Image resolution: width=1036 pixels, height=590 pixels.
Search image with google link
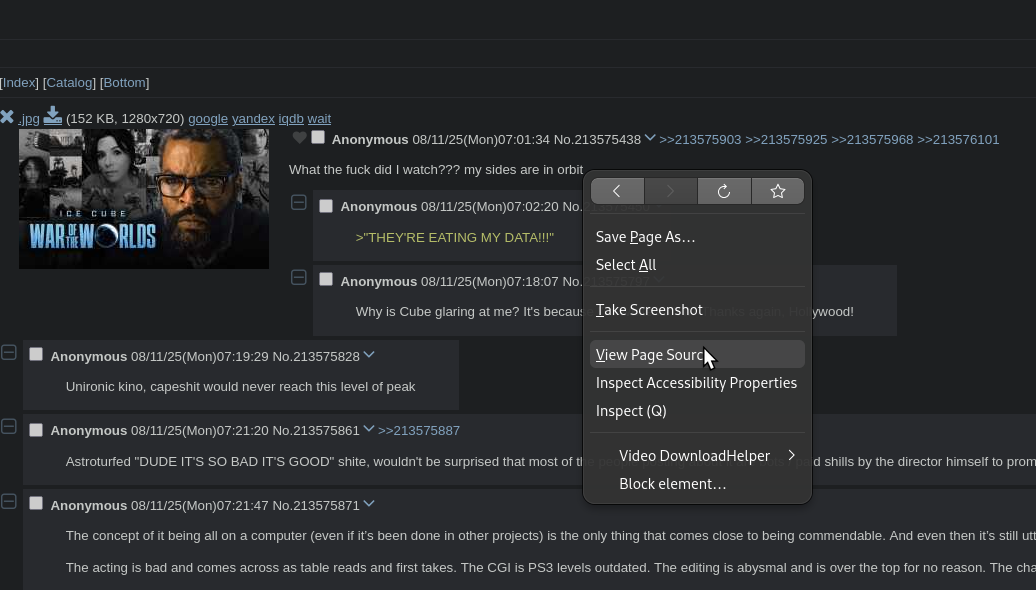(208, 119)
